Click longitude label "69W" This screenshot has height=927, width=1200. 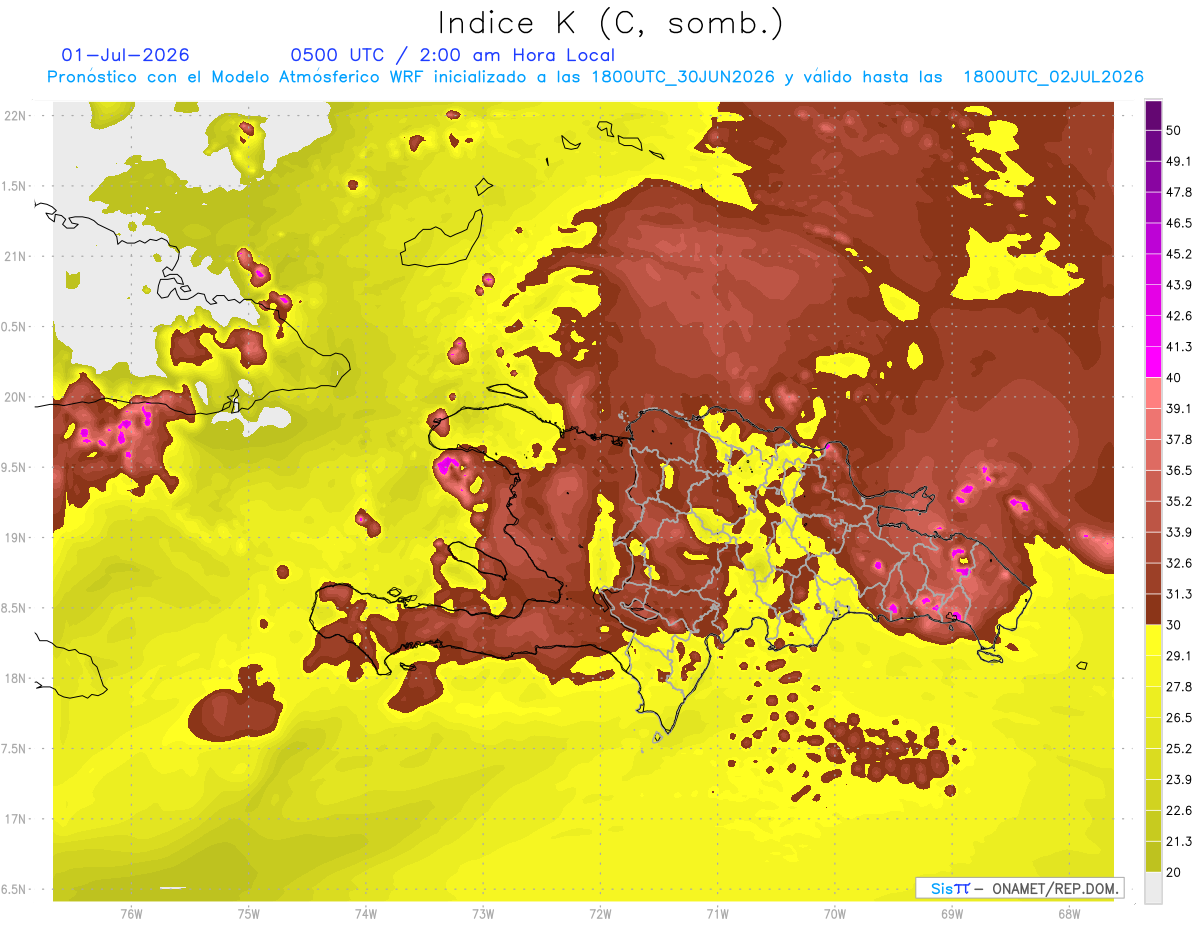[x=951, y=914]
